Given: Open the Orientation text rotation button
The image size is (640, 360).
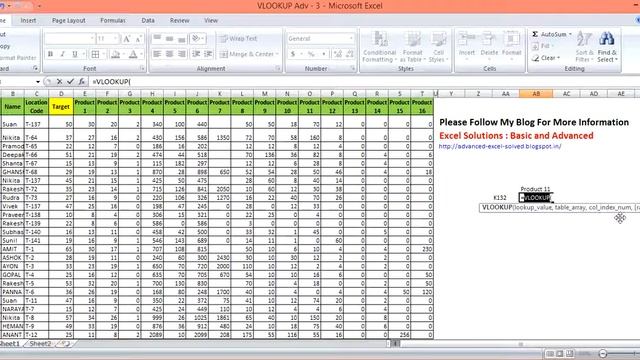Looking at the screenshot, I should (x=198, y=39).
